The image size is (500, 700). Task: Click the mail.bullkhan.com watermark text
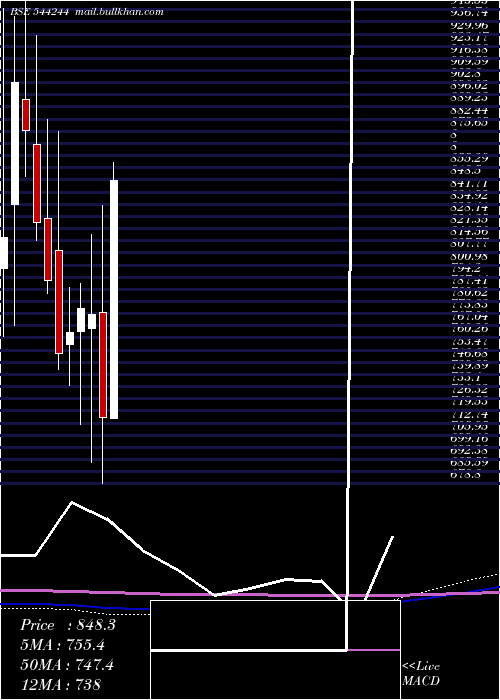tap(119, 12)
